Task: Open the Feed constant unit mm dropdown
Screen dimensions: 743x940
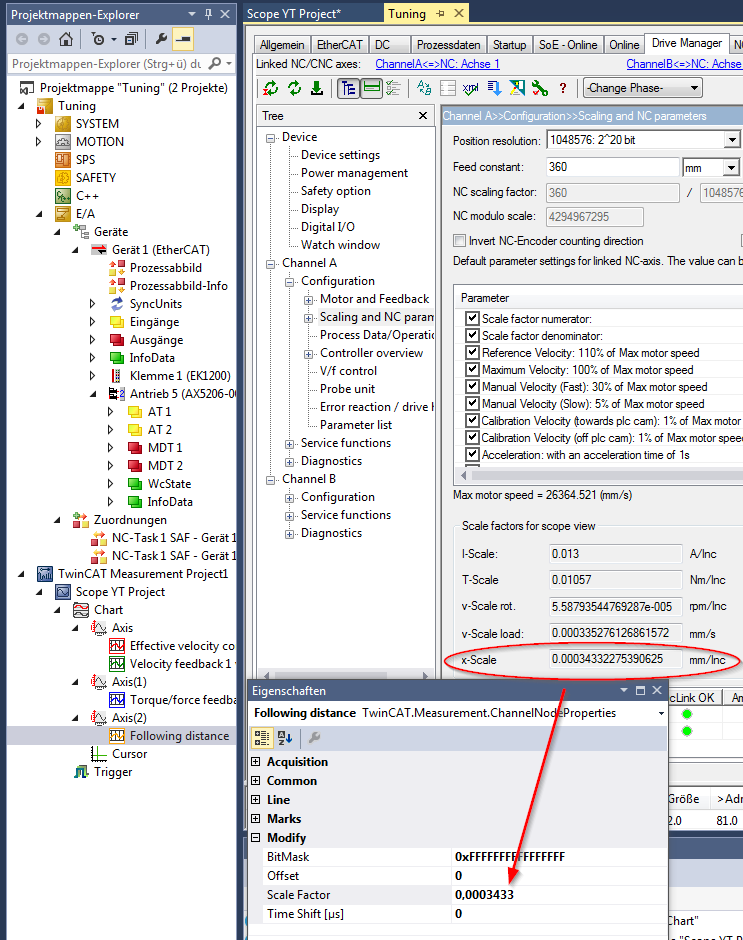Action: [730, 167]
